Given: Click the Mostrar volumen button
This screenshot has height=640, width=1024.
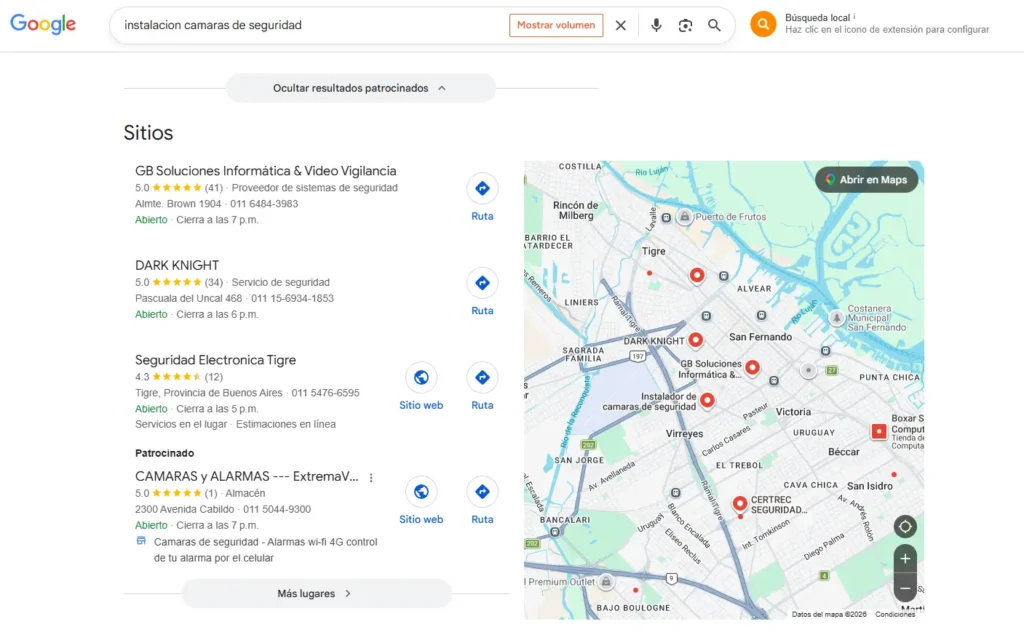Looking at the screenshot, I should (x=556, y=25).
